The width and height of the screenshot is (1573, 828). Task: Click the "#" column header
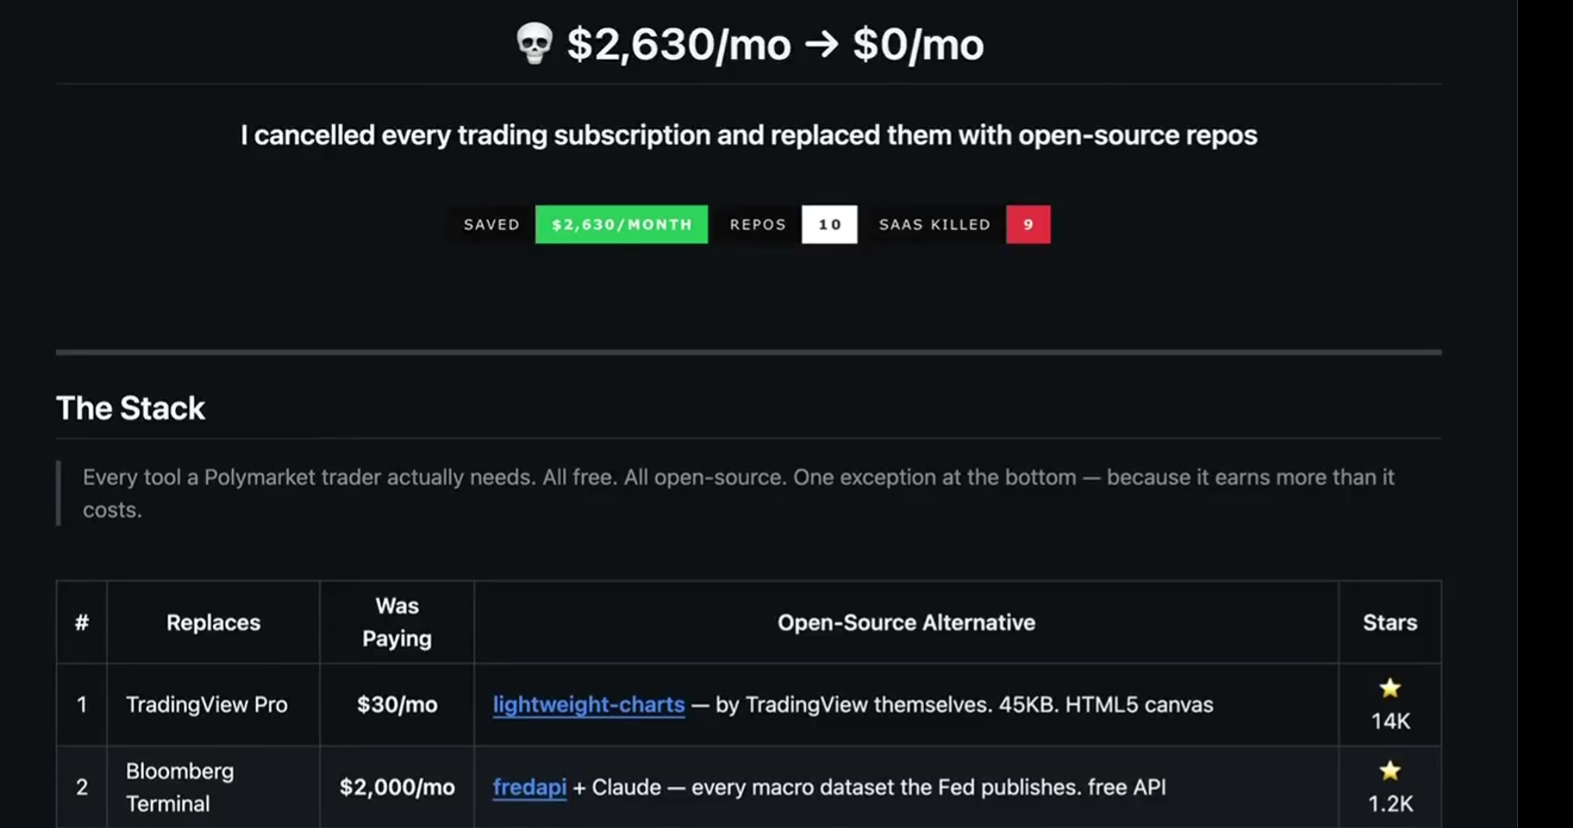pos(82,622)
